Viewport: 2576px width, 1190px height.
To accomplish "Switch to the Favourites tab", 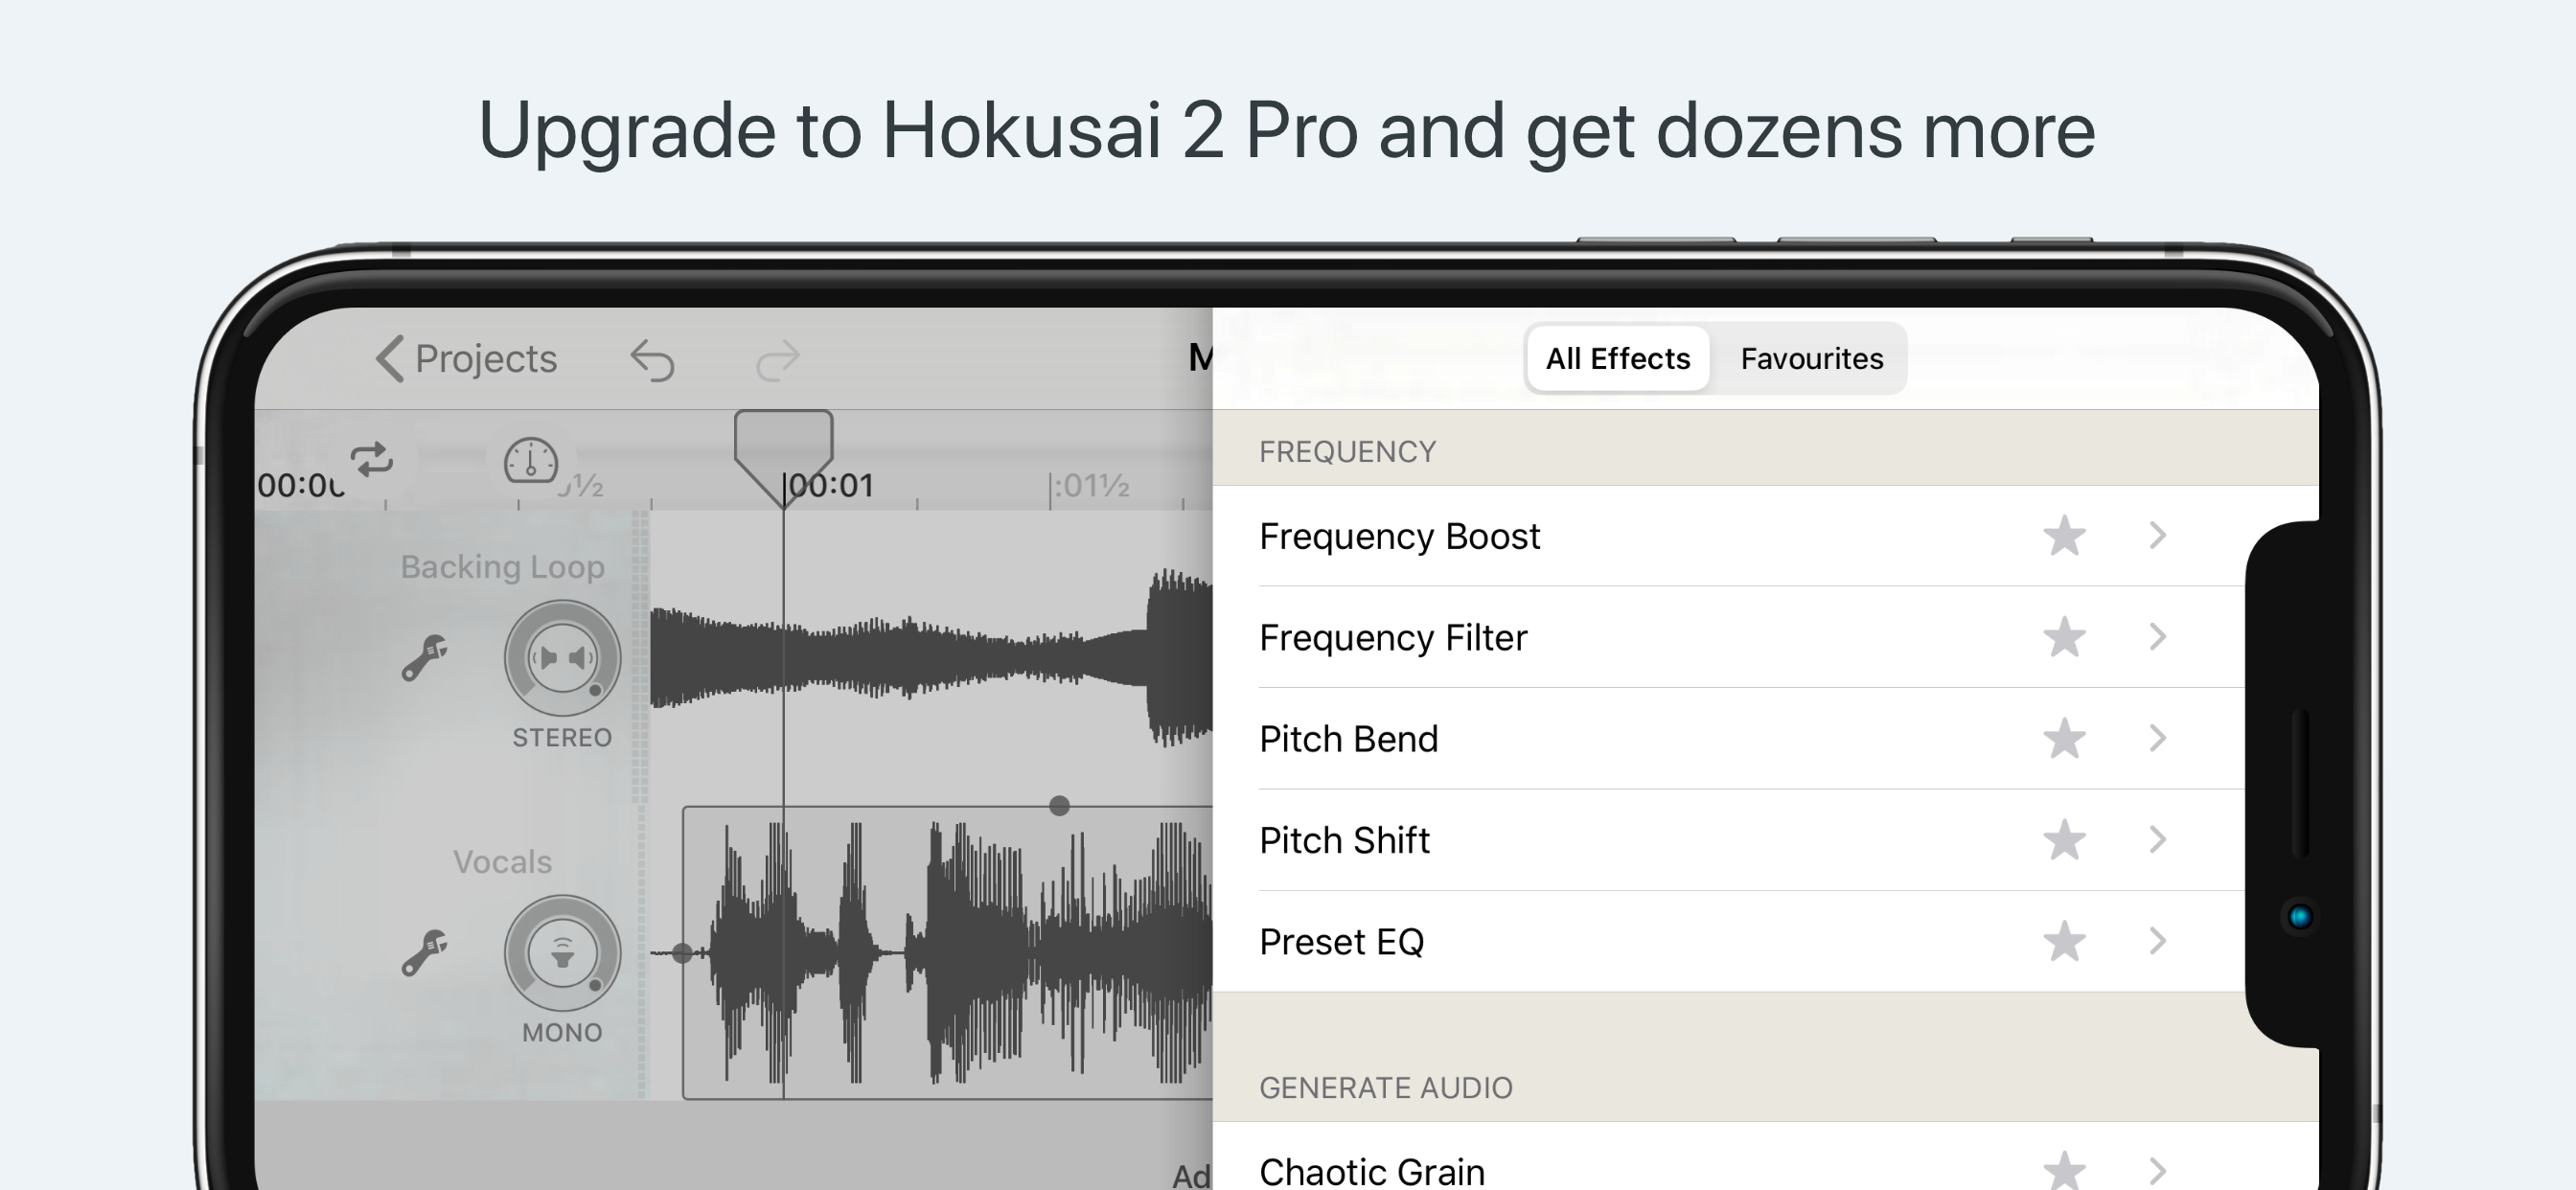I will tap(1811, 358).
